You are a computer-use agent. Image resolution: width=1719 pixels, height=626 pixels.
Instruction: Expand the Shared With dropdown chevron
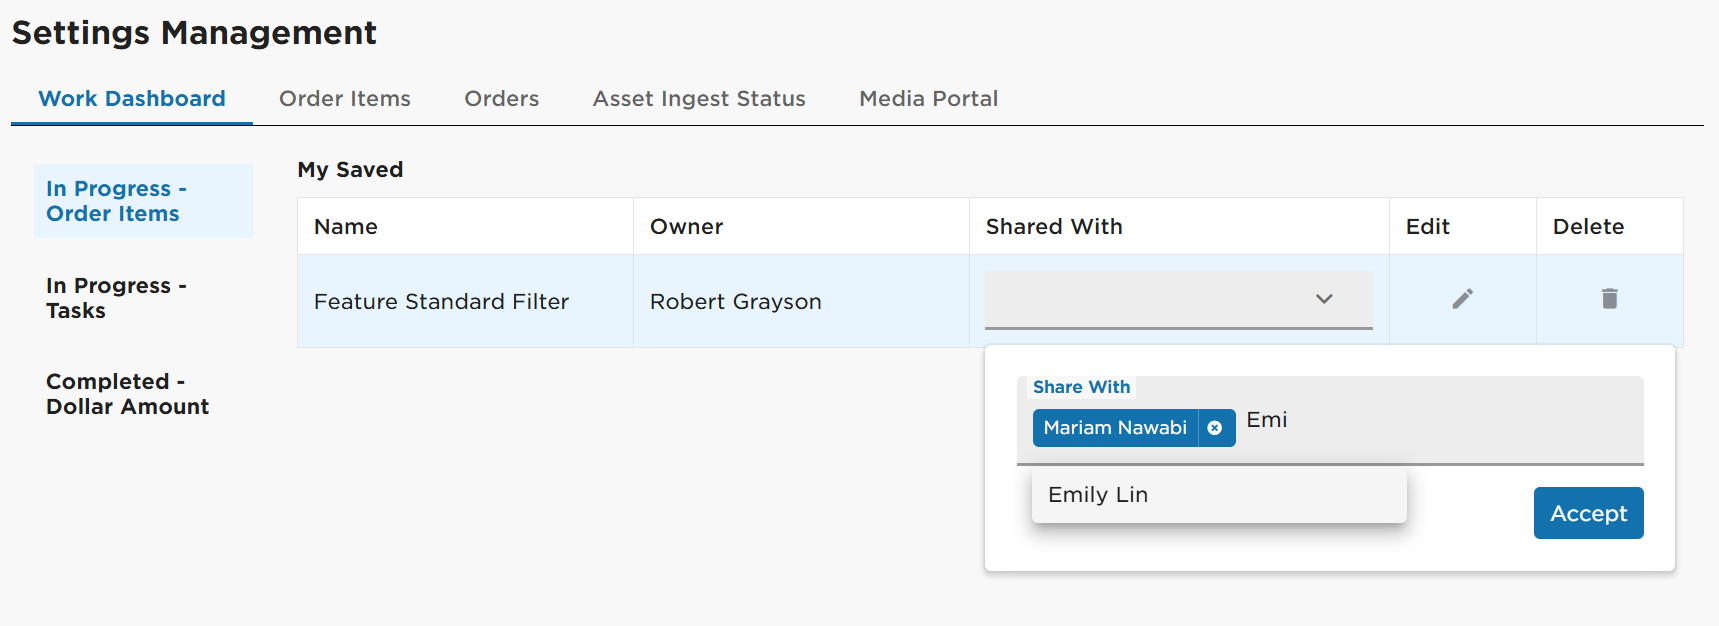click(x=1324, y=299)
